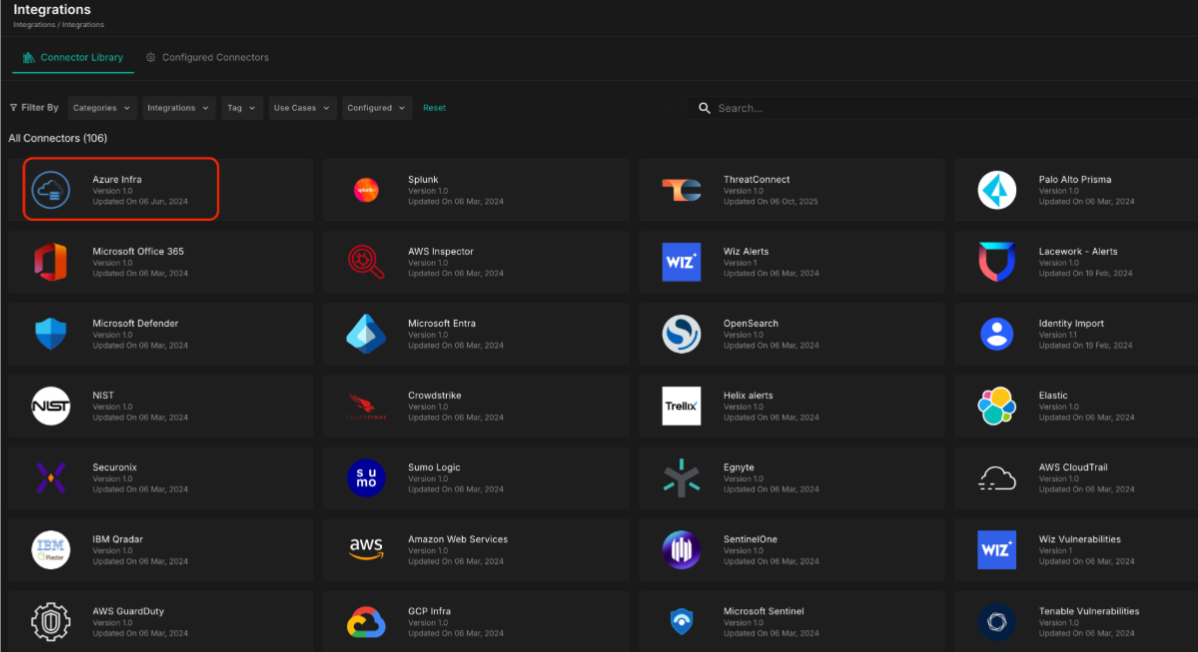Image resolution: width=1198 pixels, height=652 pixels.
Task: Expand the Categories filter dropdown
Action: coord(102,108)
